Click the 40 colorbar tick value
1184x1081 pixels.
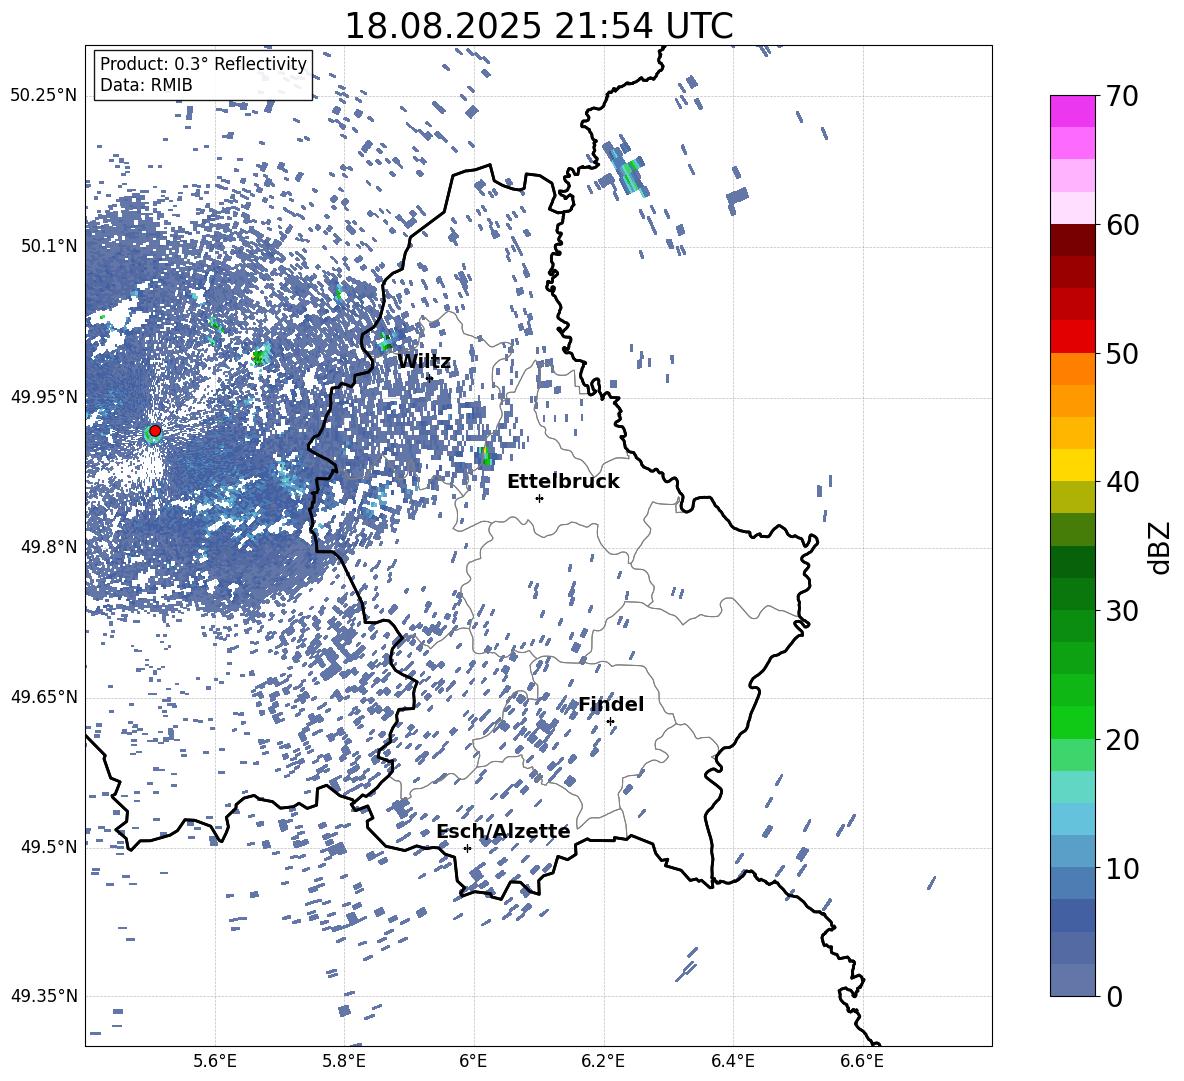pyautogui.click(x=1122, y=482)
